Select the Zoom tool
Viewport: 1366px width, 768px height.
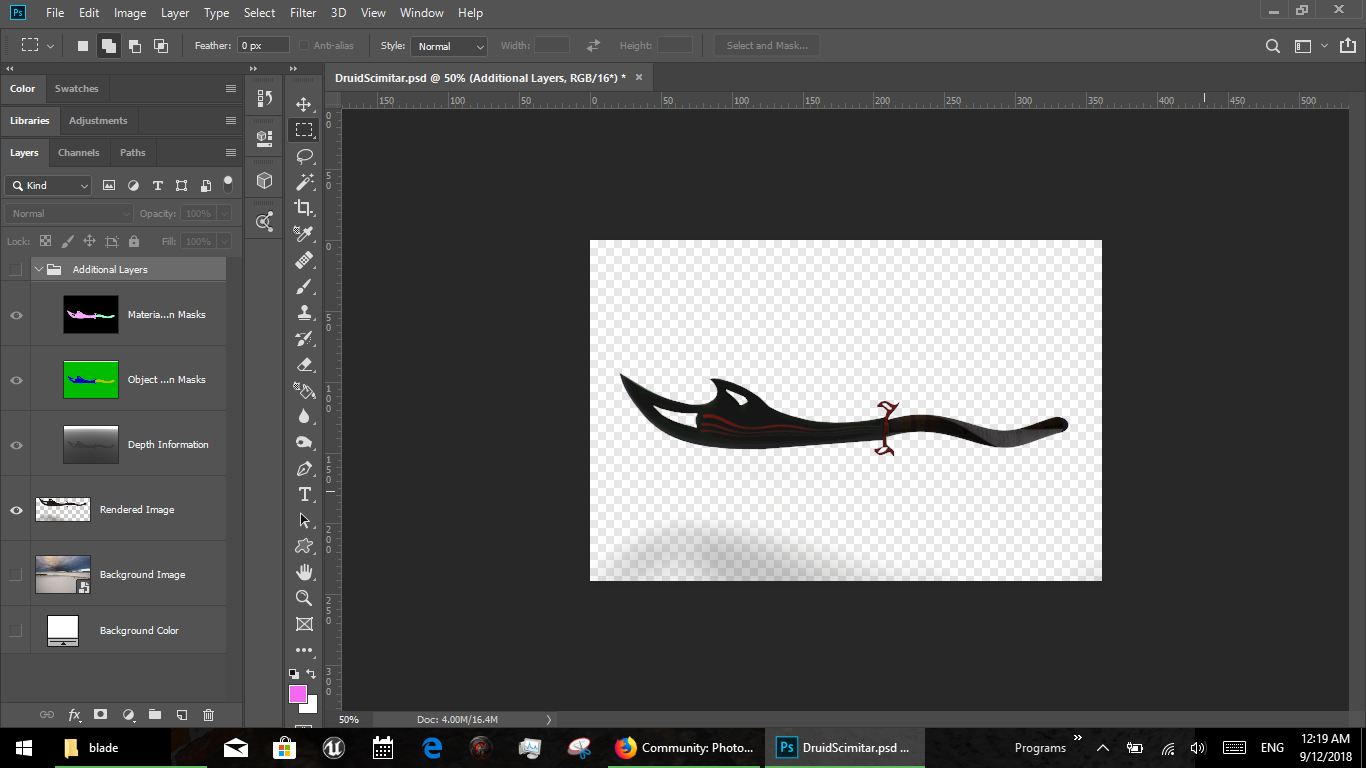point(304,598)
